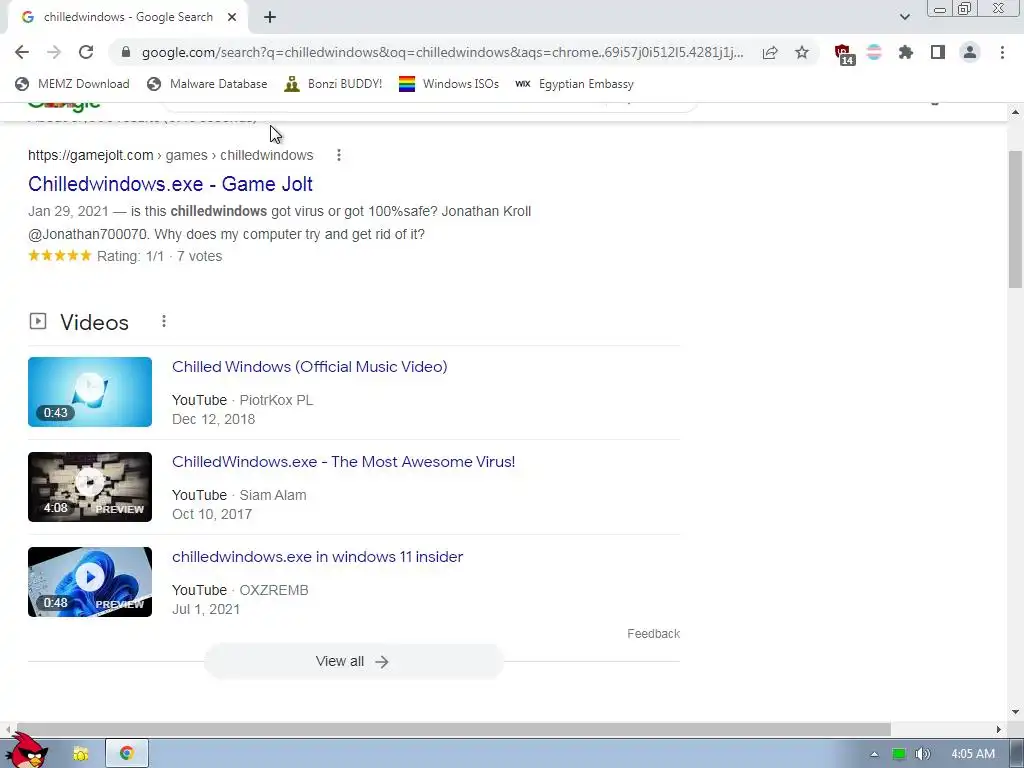
Task: Share this page via share icon
Action: coord(770,52)
